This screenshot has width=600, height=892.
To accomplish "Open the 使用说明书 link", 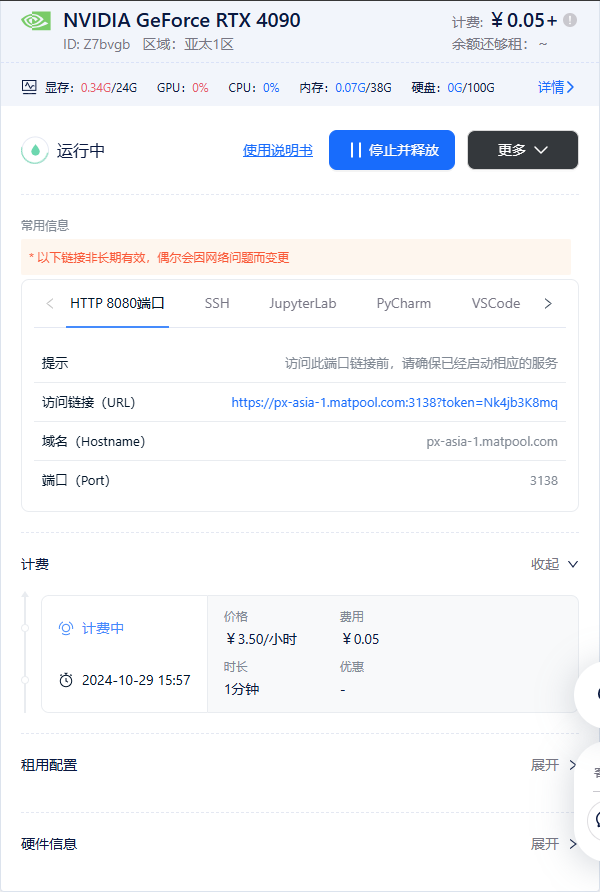I will [x=277, y=150].
